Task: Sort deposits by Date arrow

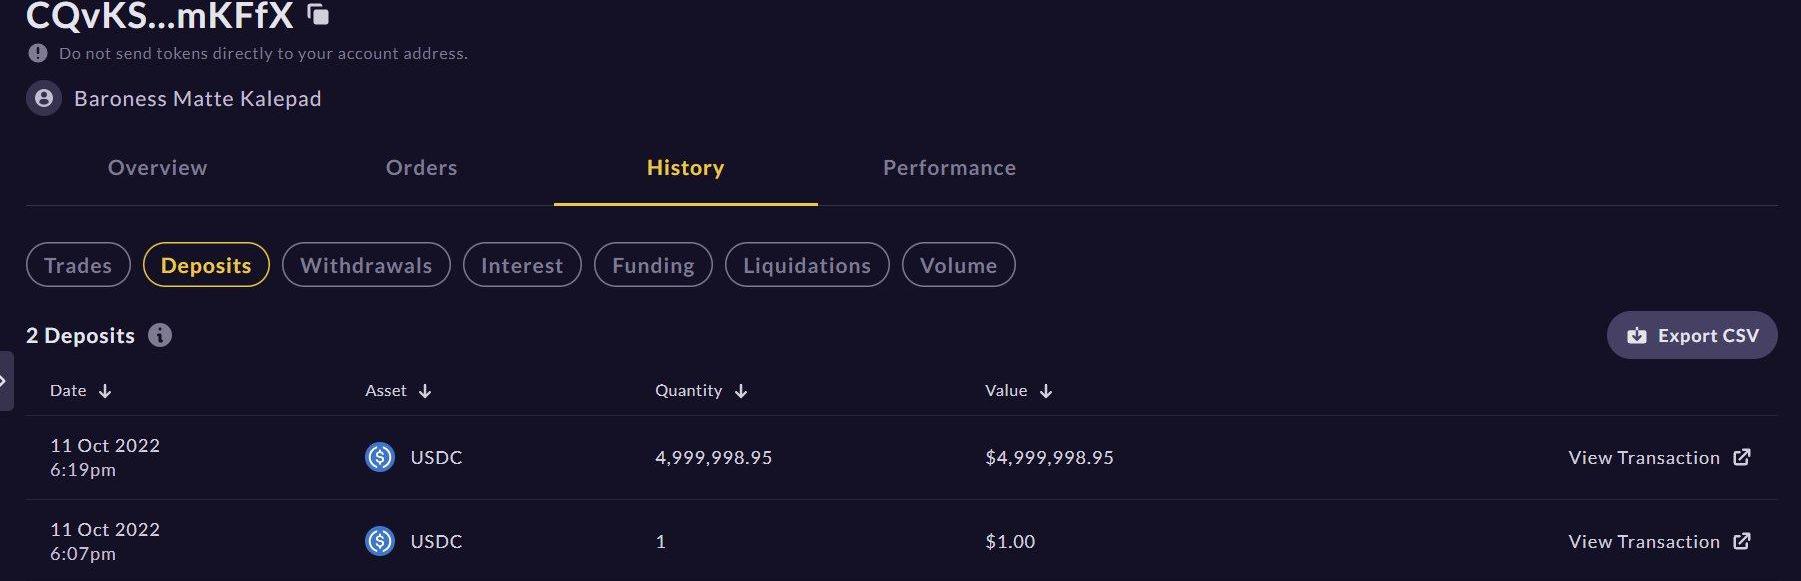Action: [x=105, y=391]
